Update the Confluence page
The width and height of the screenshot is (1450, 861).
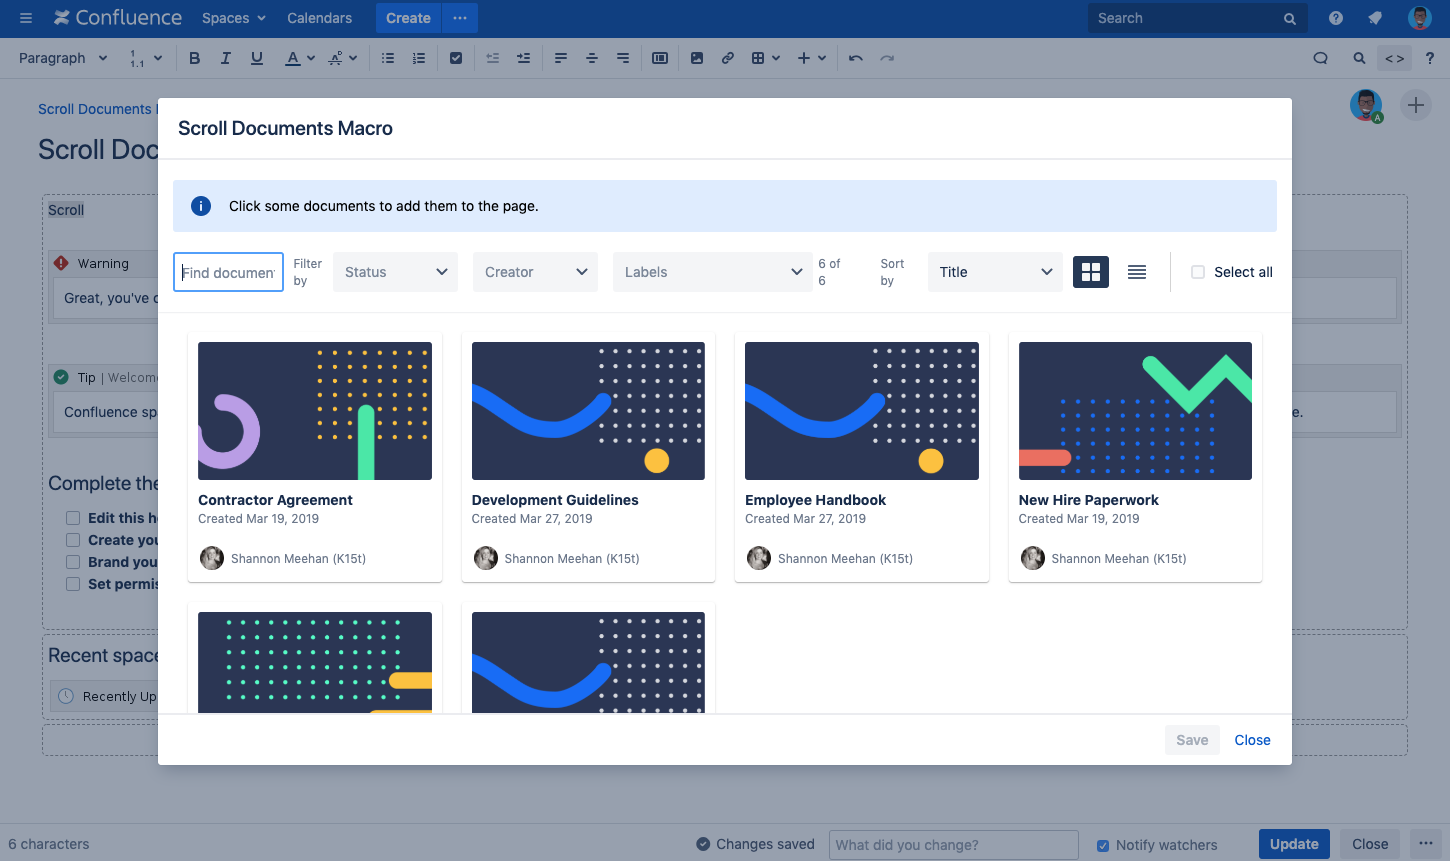1293,843
